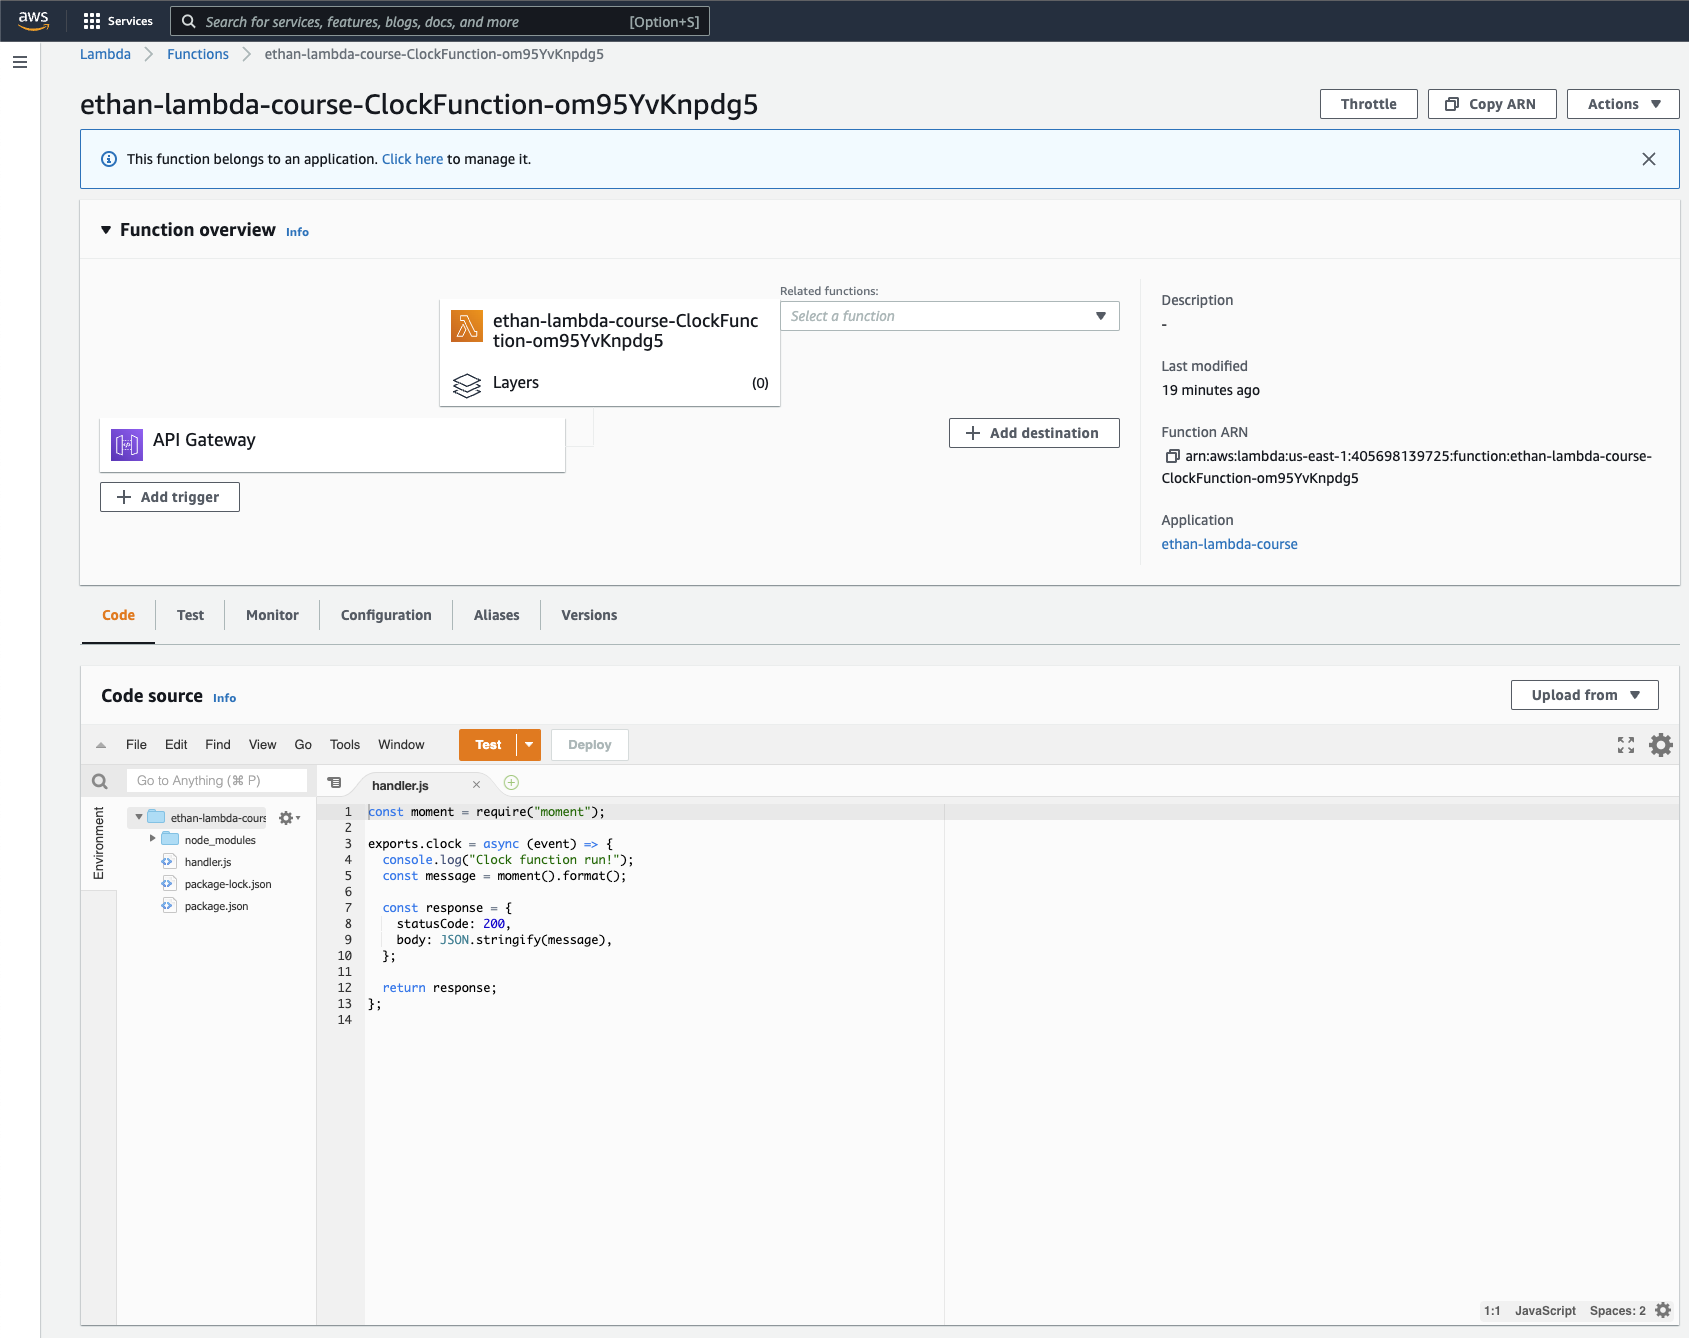Click the Add trigger button
Screen dimensions: 1689x1338
click(170, 497)
